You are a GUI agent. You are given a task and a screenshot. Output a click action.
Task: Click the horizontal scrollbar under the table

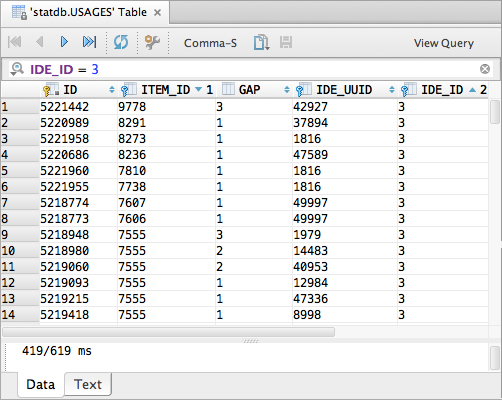168,332
